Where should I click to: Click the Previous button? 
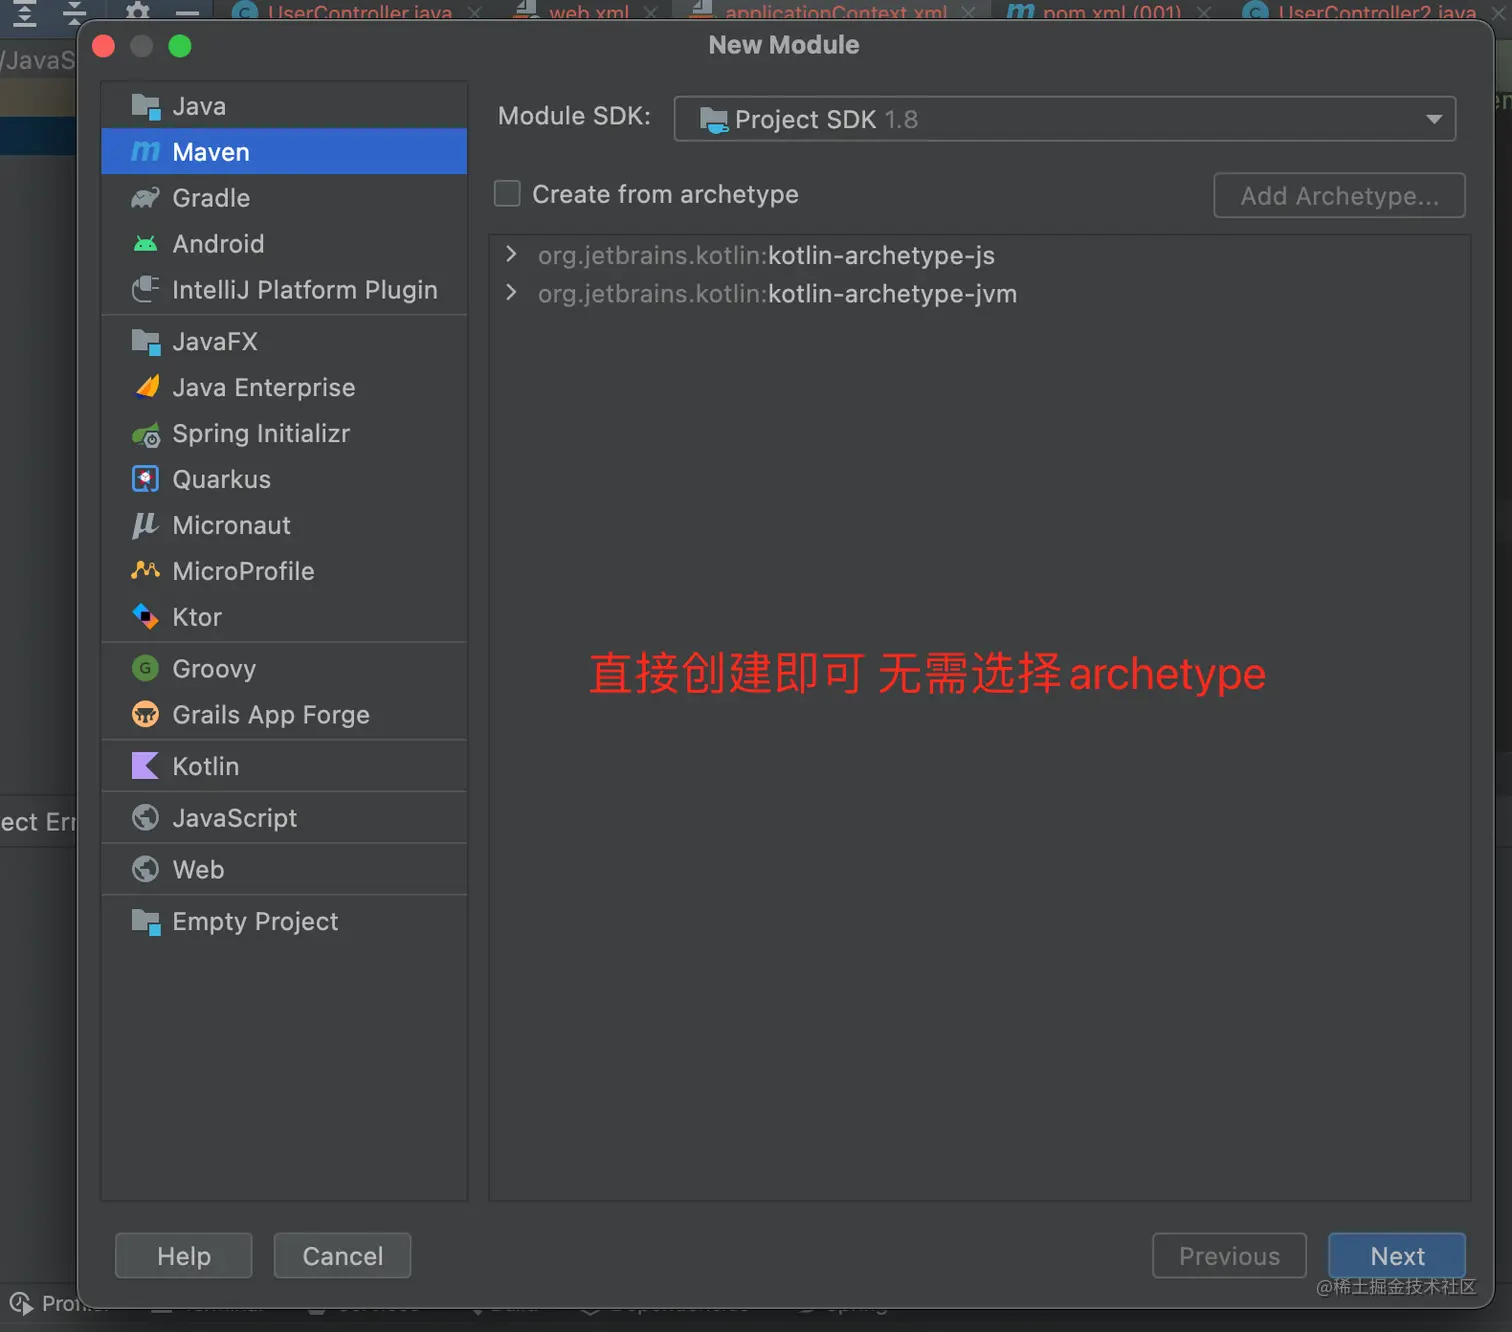coord(1229,1256)
